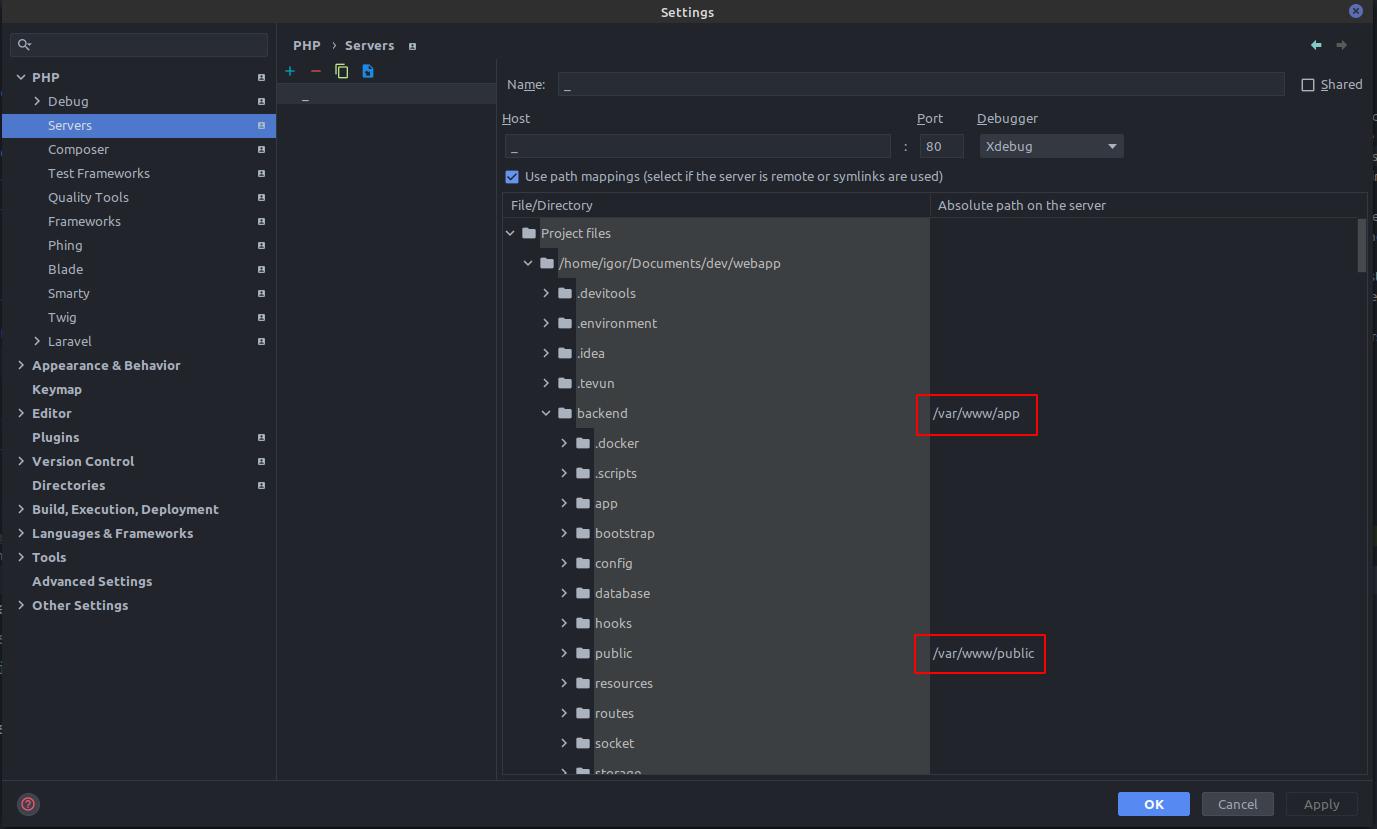The image size is (1377, 829).
Task: Close the Settings dialog window
Action: tap(1356, 12)
